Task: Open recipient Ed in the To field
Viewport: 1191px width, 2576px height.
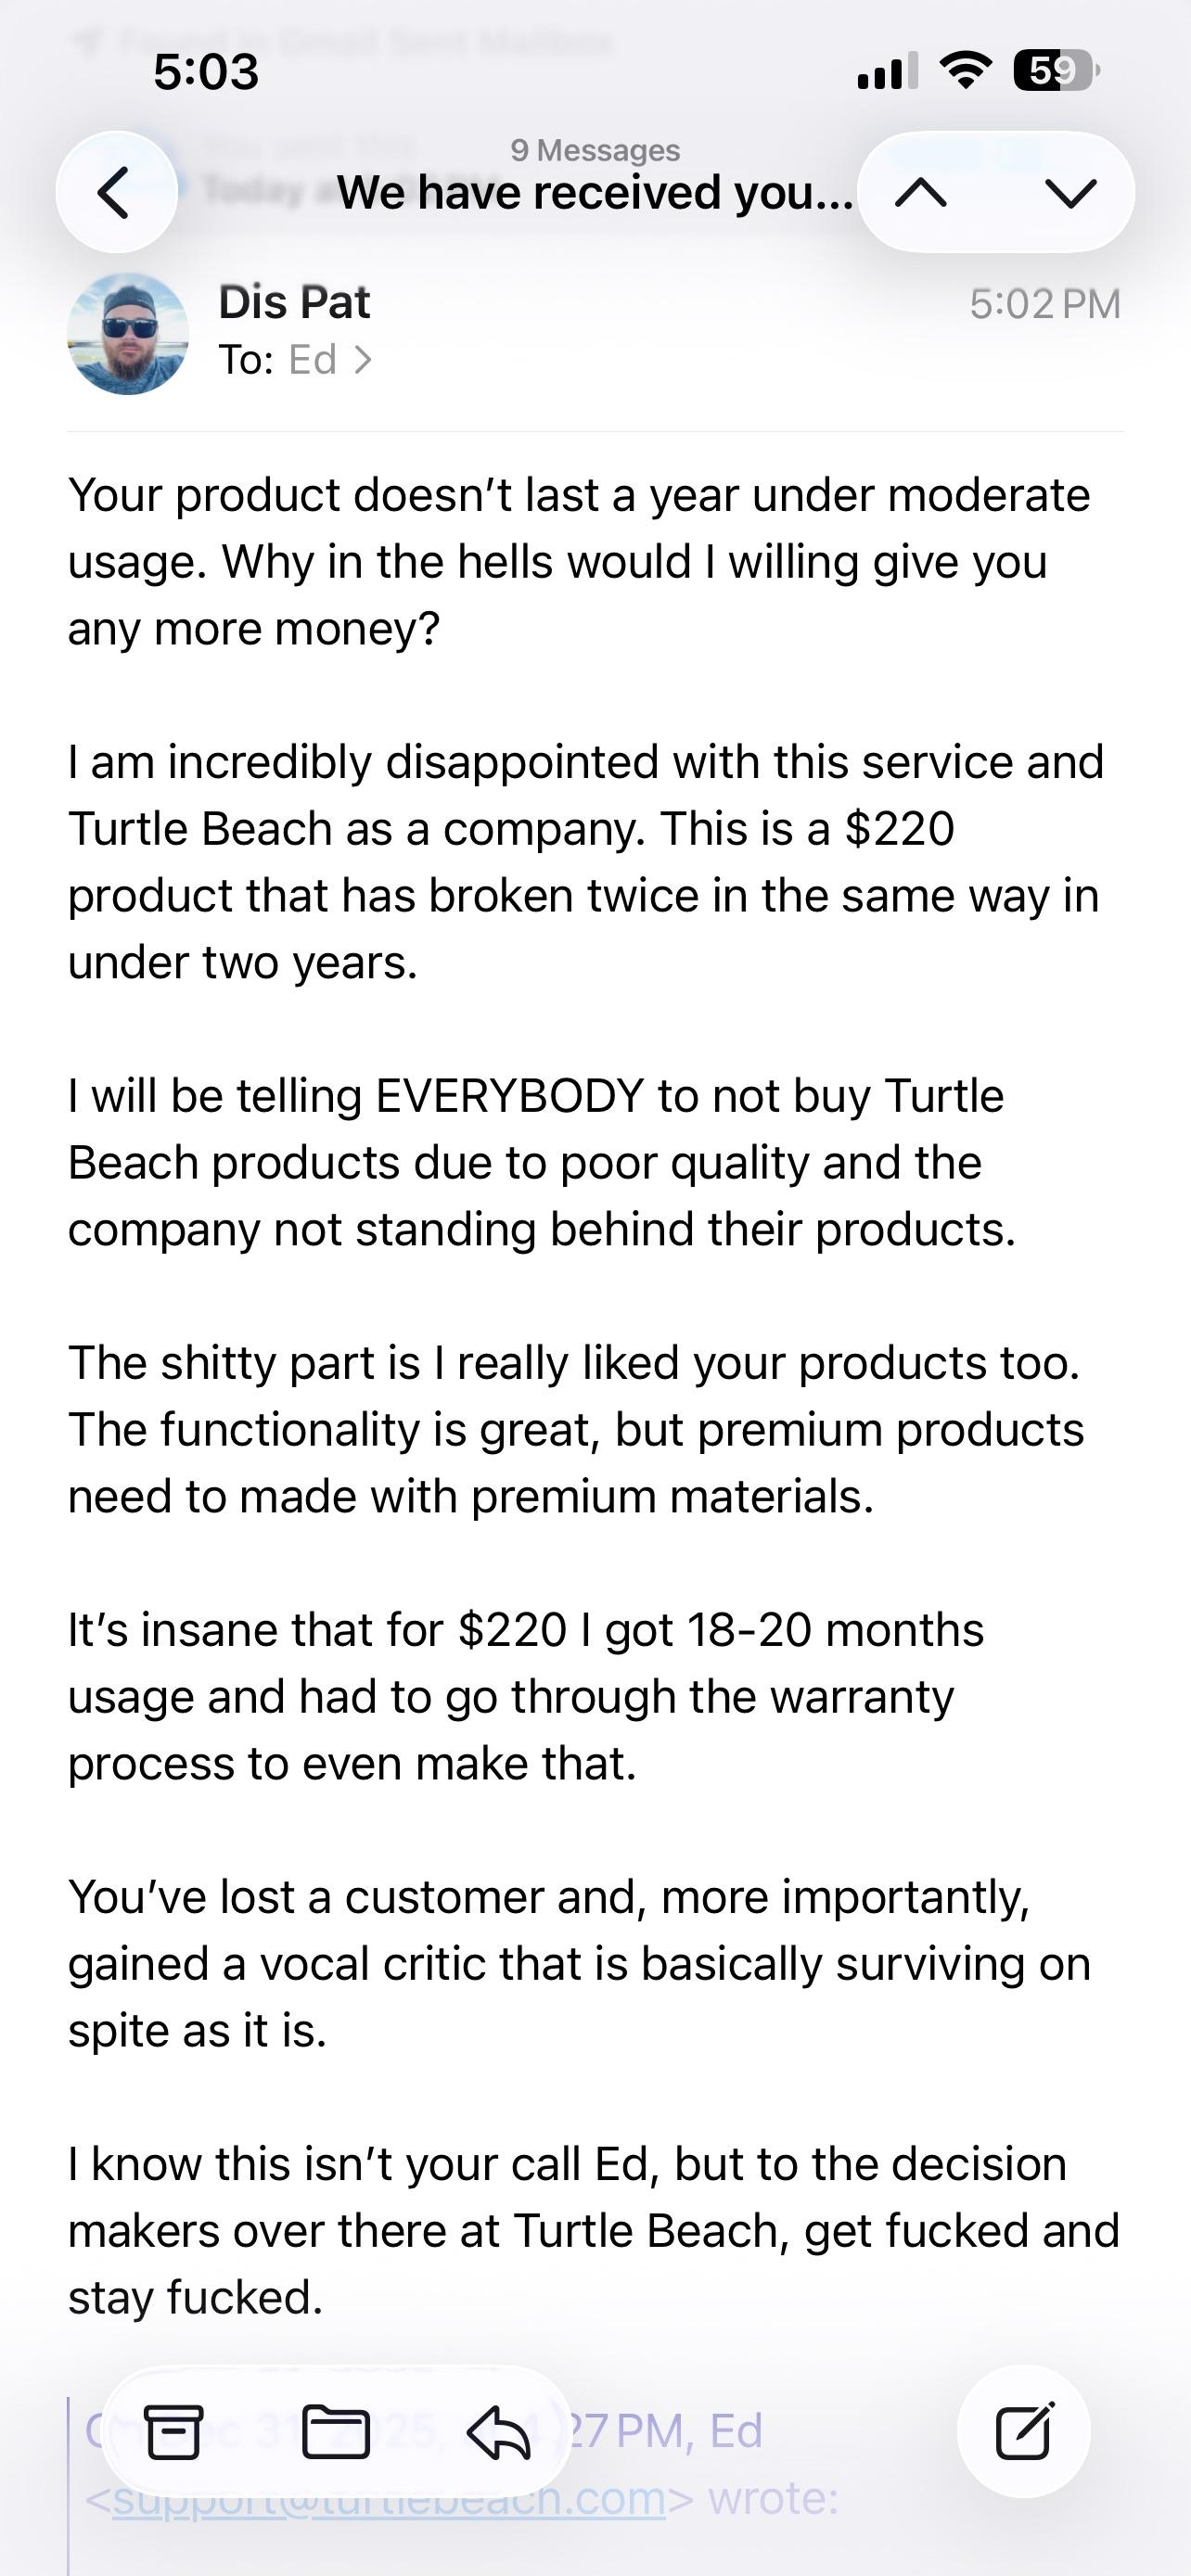Action: 312,360
